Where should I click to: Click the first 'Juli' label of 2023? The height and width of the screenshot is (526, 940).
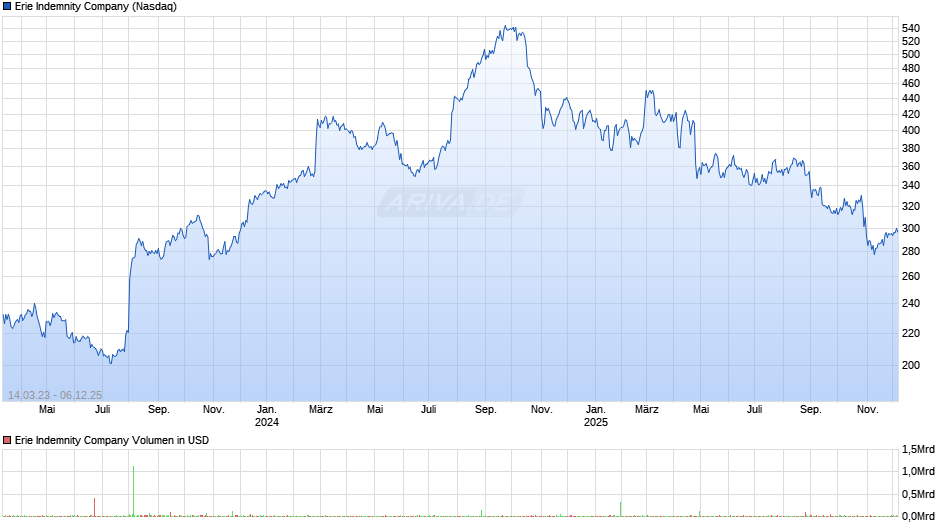point(103,409)
